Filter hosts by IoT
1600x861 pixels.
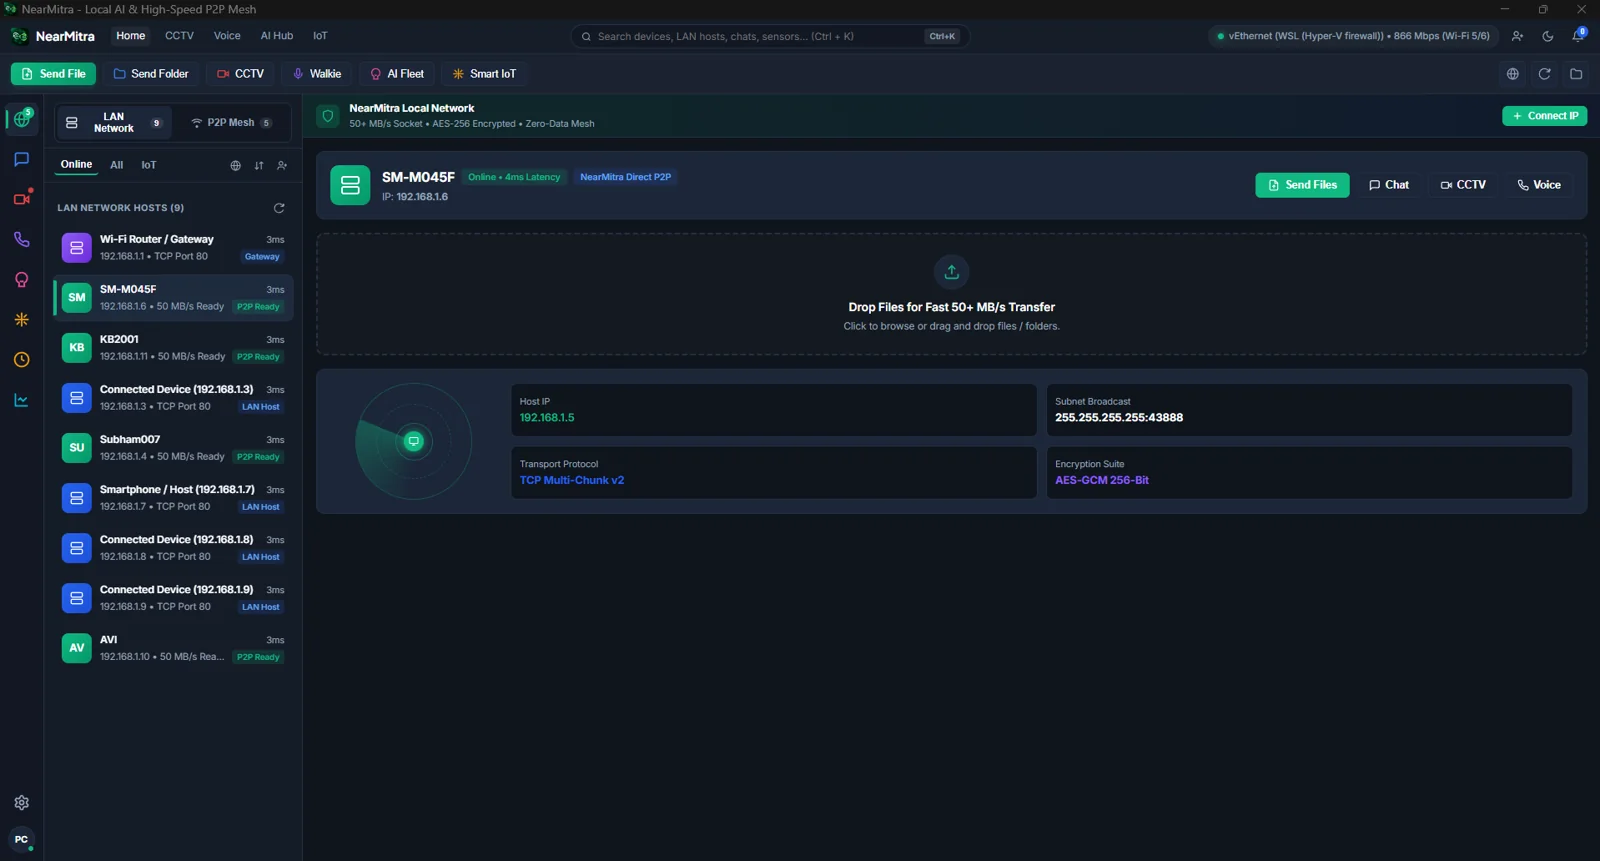(x=149, y=165)
